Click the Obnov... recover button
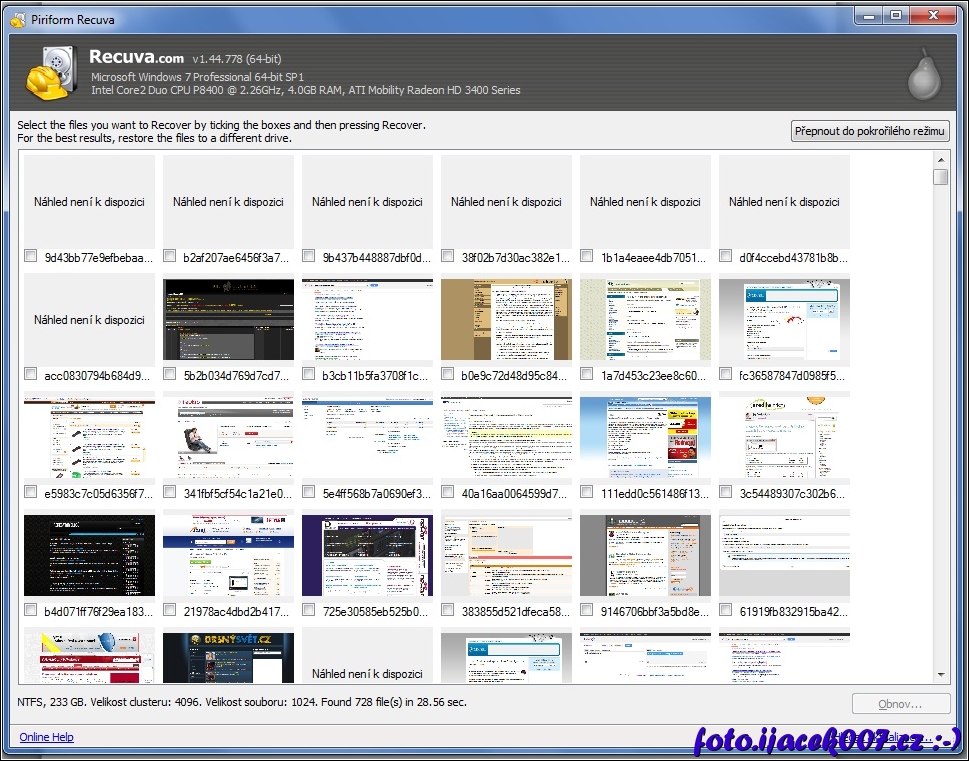 click(900, 703)
